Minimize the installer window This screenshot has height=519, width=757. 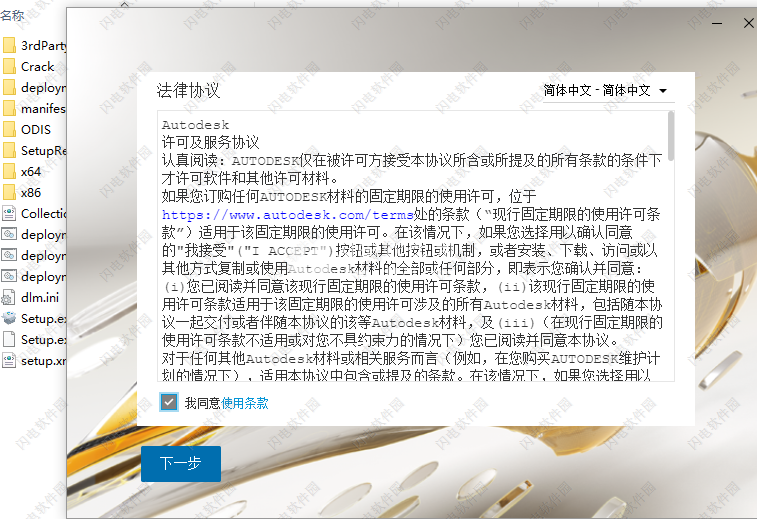[717, 23]
